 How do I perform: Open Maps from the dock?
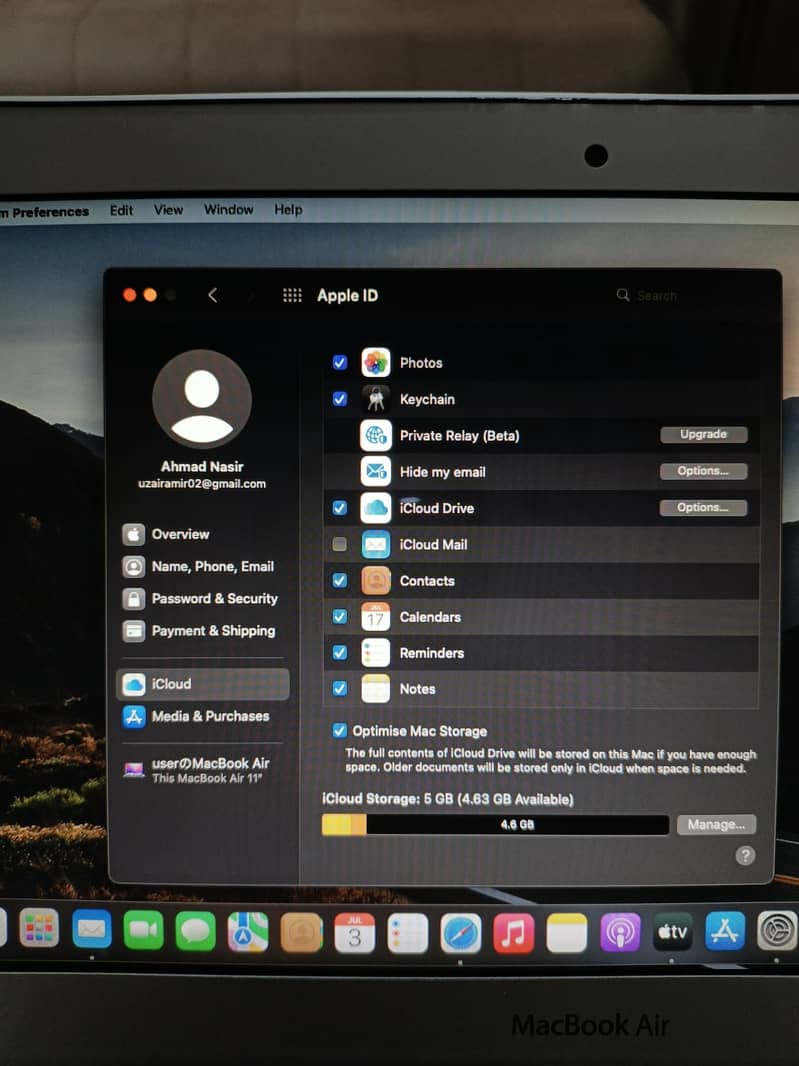[248, 931]
